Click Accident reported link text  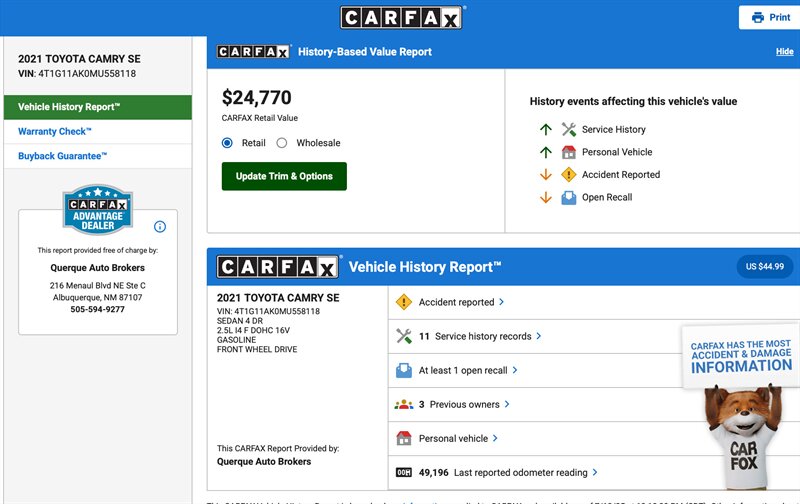[x=457, y=302]
